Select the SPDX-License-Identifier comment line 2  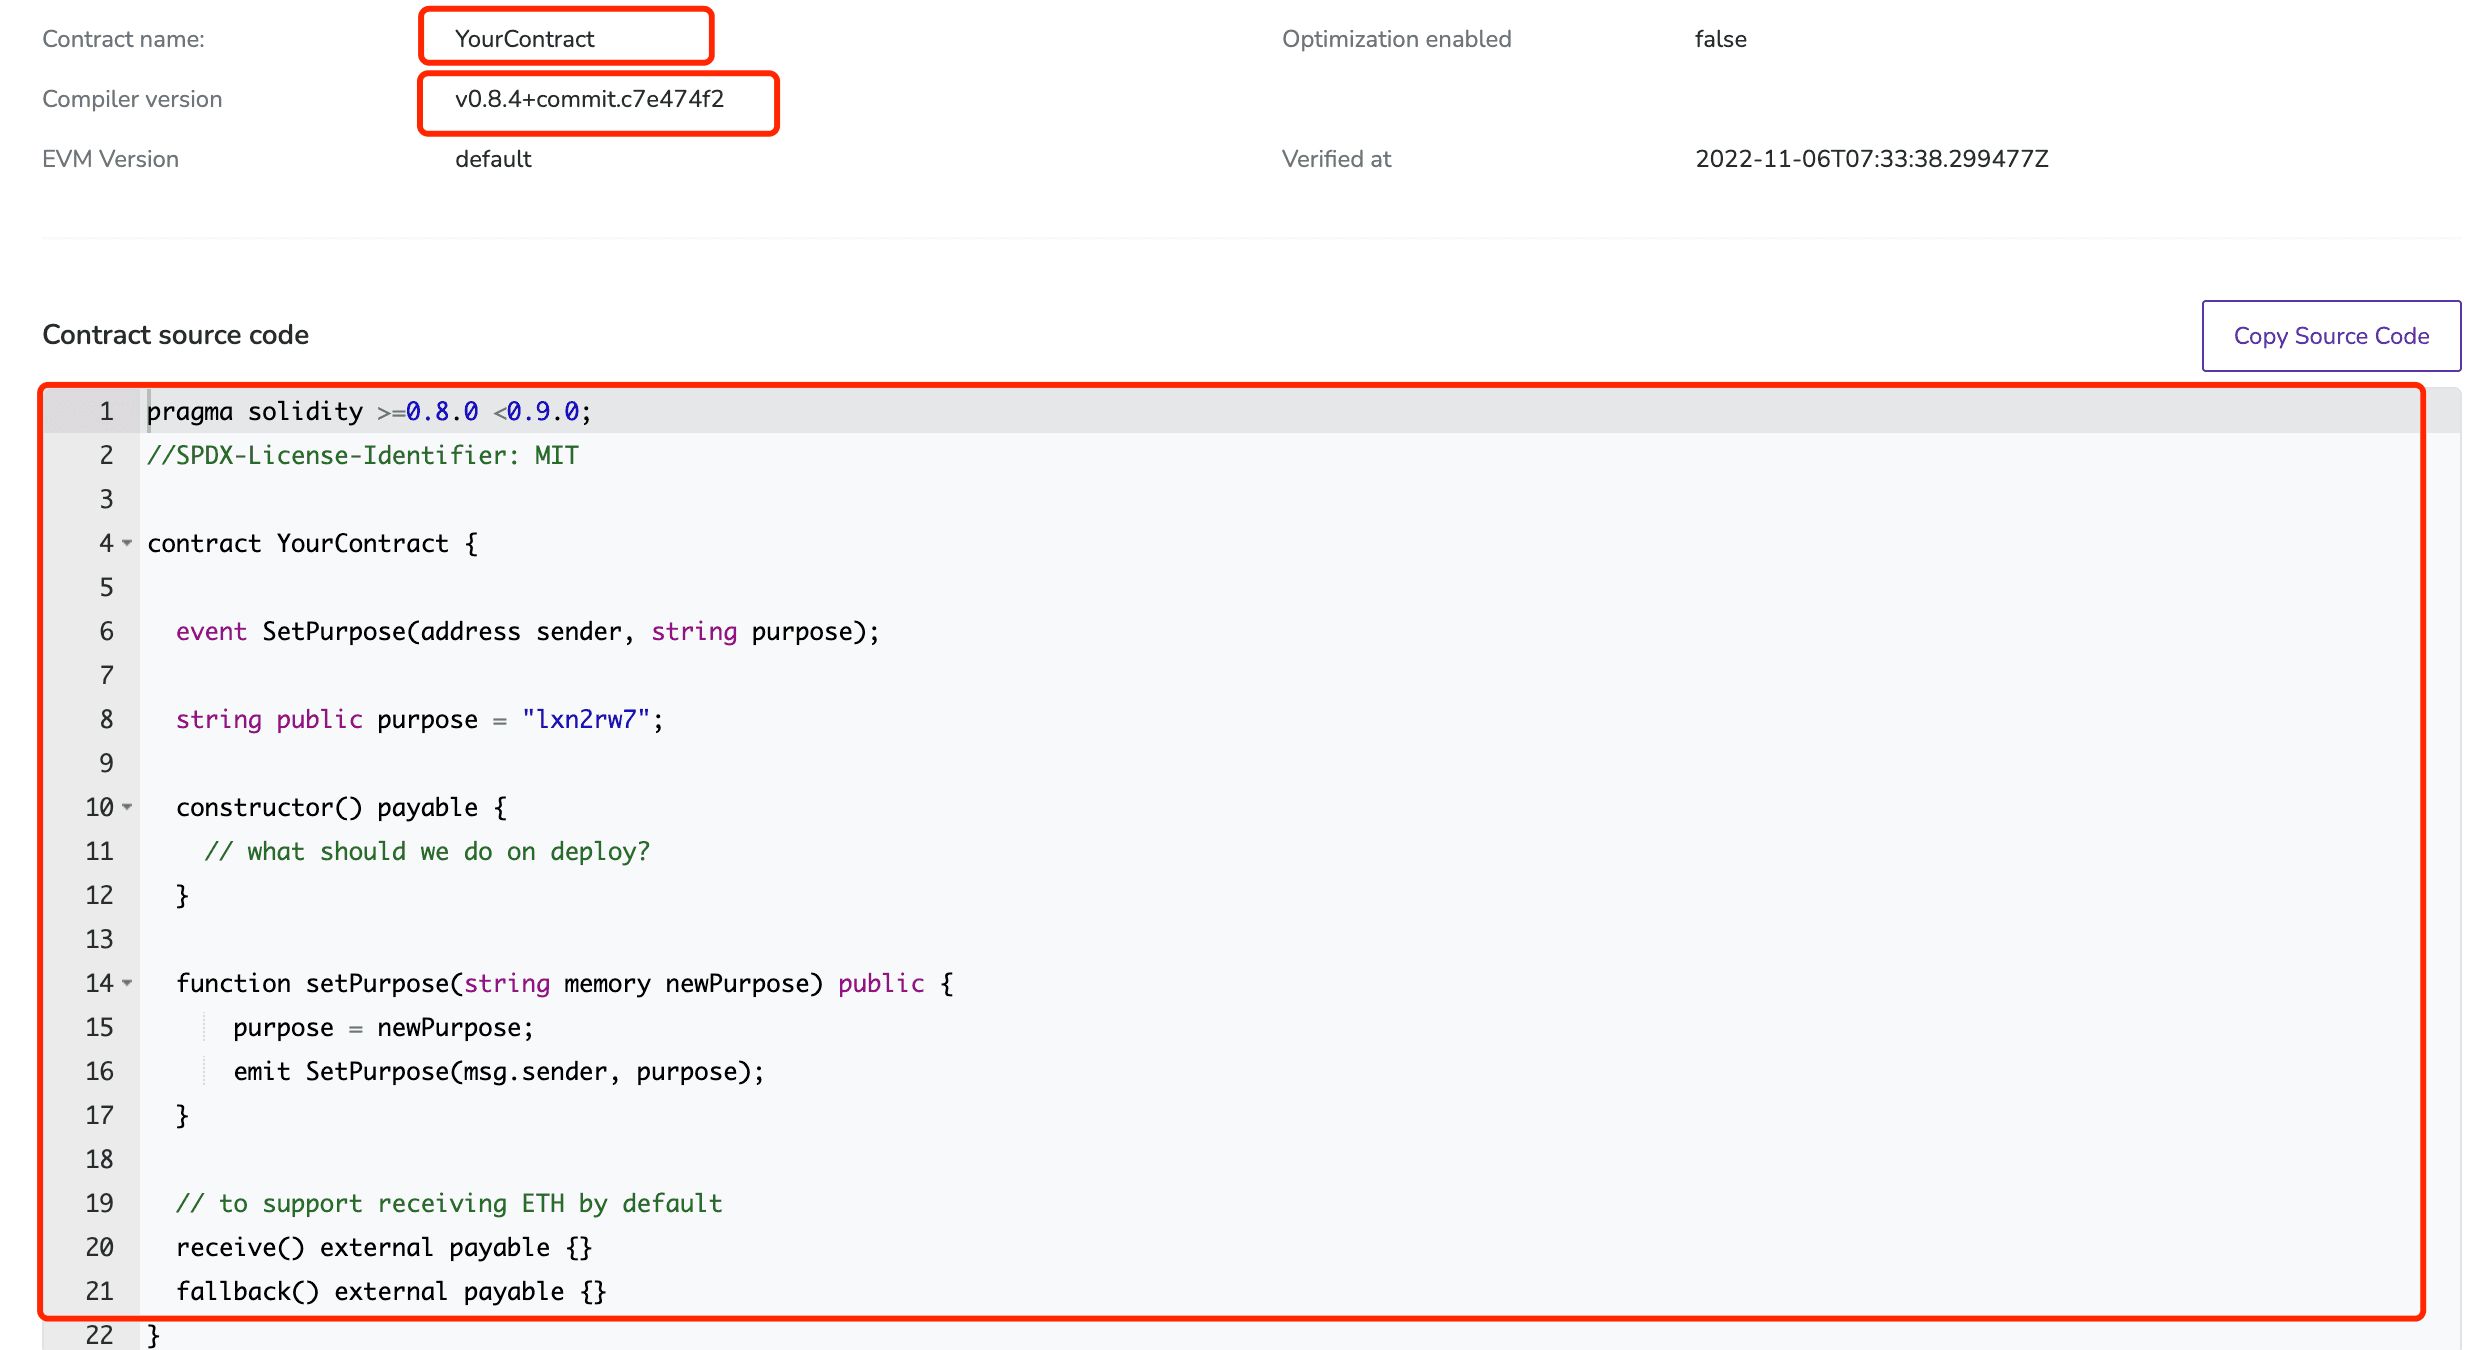pyautogui.click(x=364, y=454)
